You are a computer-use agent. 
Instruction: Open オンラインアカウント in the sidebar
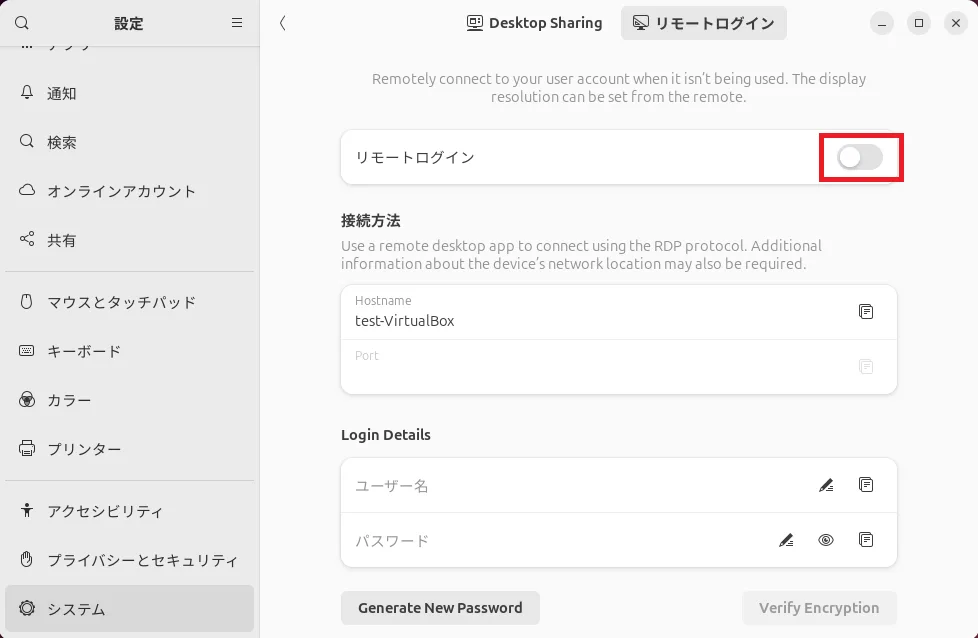click(121, 191)
